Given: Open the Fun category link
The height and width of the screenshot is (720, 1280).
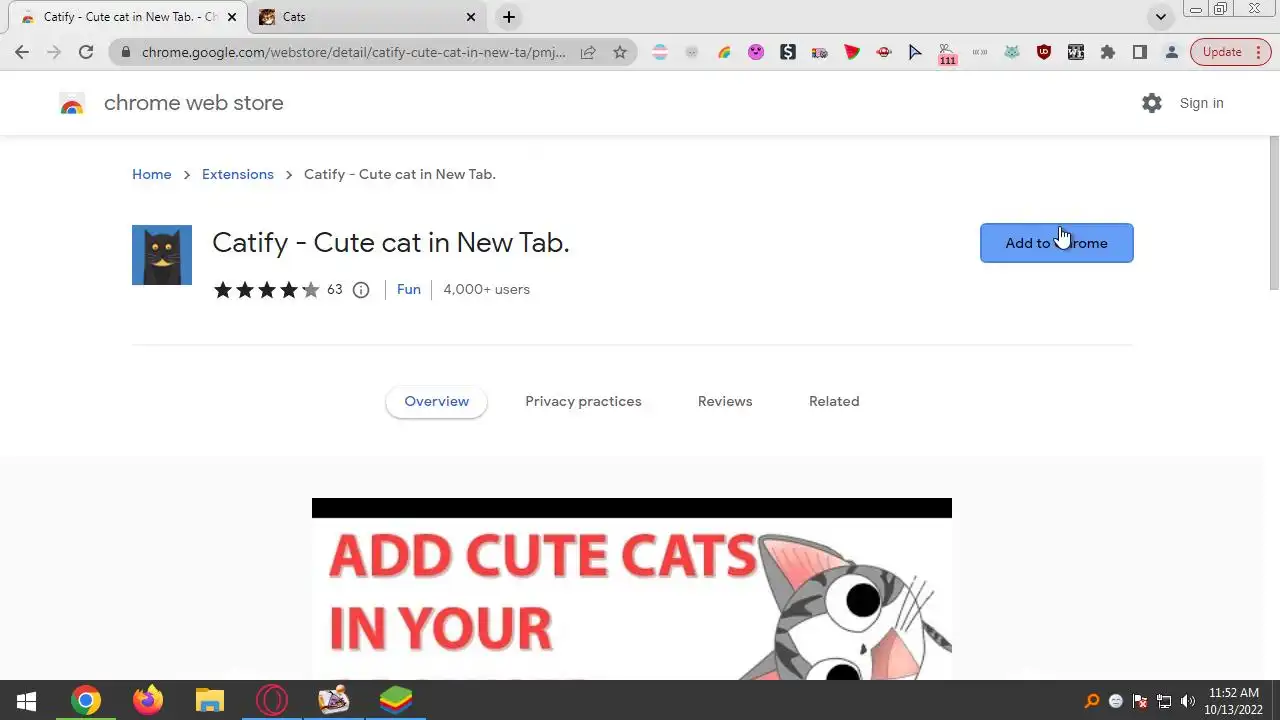Looking at the screenshot, I should pyautogui.click(x=408, y=290).
